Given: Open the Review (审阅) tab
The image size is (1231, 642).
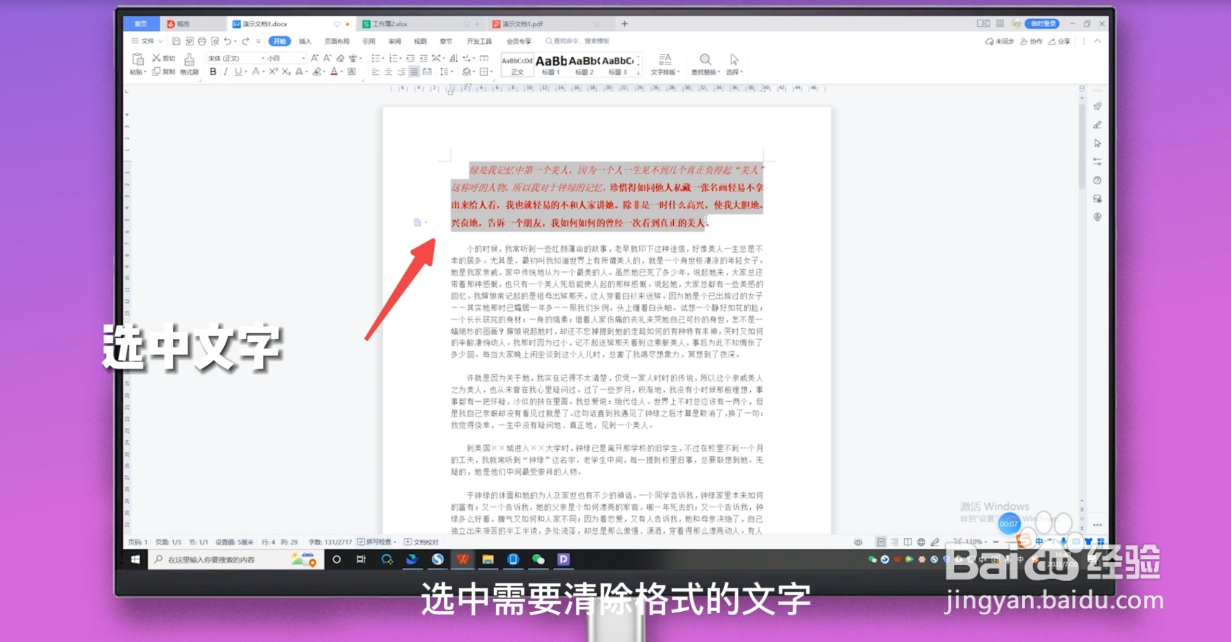Looking at the screenshot, I should pyautogui.click(x=394, y=41).
